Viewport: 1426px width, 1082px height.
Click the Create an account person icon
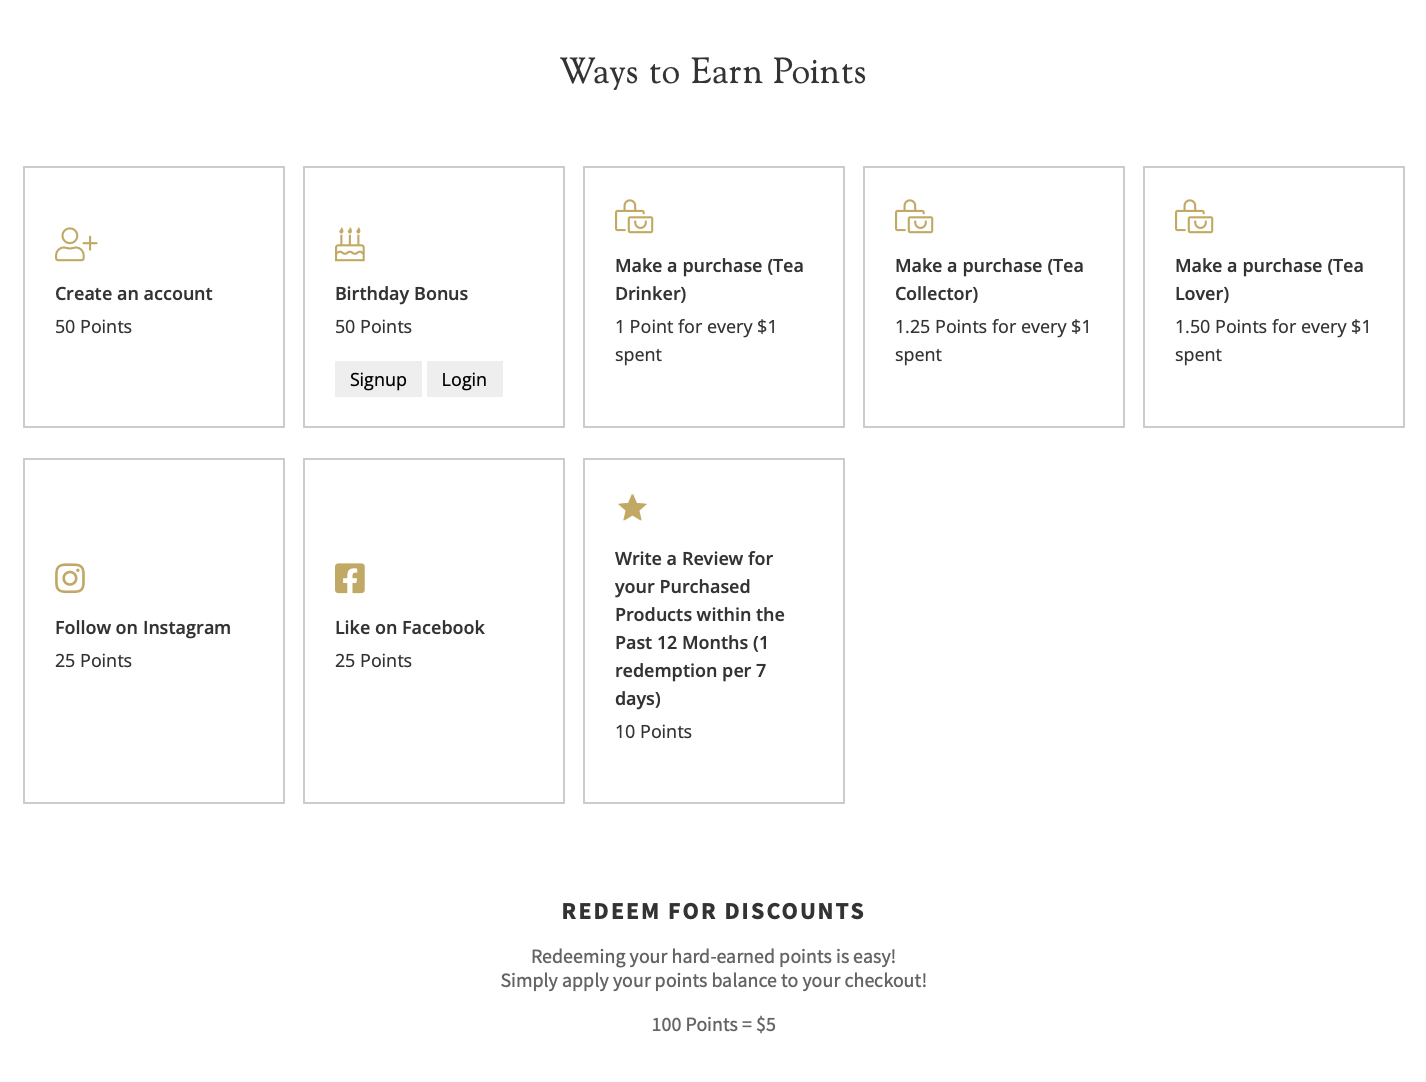click(75, 244)
